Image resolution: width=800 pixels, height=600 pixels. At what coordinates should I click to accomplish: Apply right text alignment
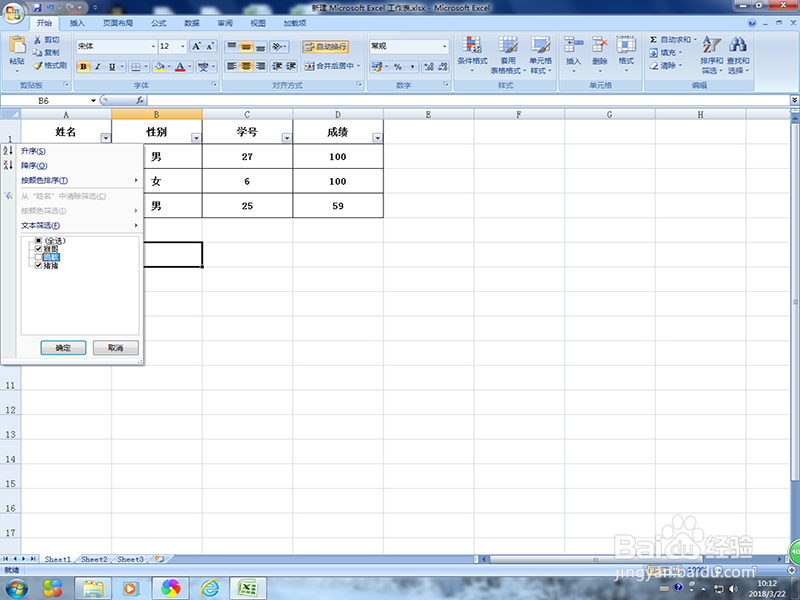pyautogui.click(x=260, y=66)
